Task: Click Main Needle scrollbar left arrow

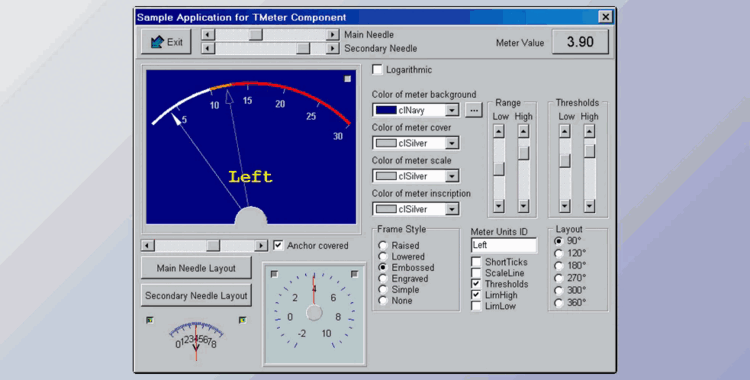Action: coord(208,34)
